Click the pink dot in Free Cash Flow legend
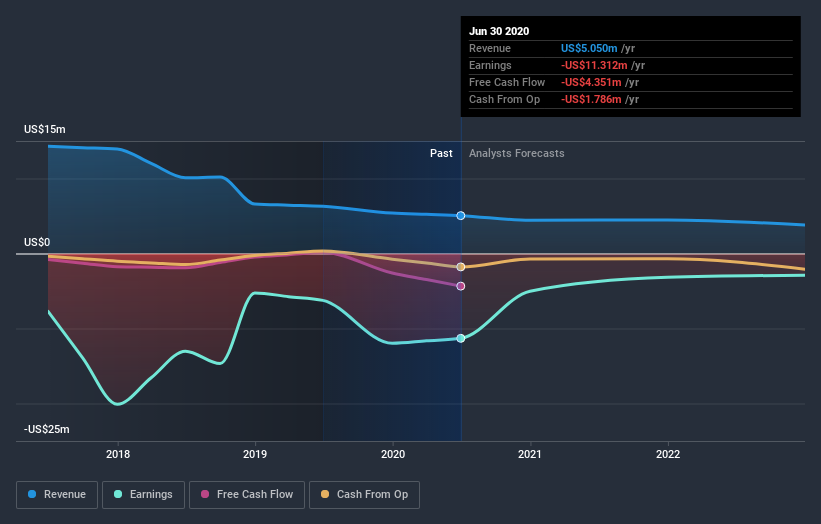The width and height of the screenshot is (821, 524). click(205, 494)
